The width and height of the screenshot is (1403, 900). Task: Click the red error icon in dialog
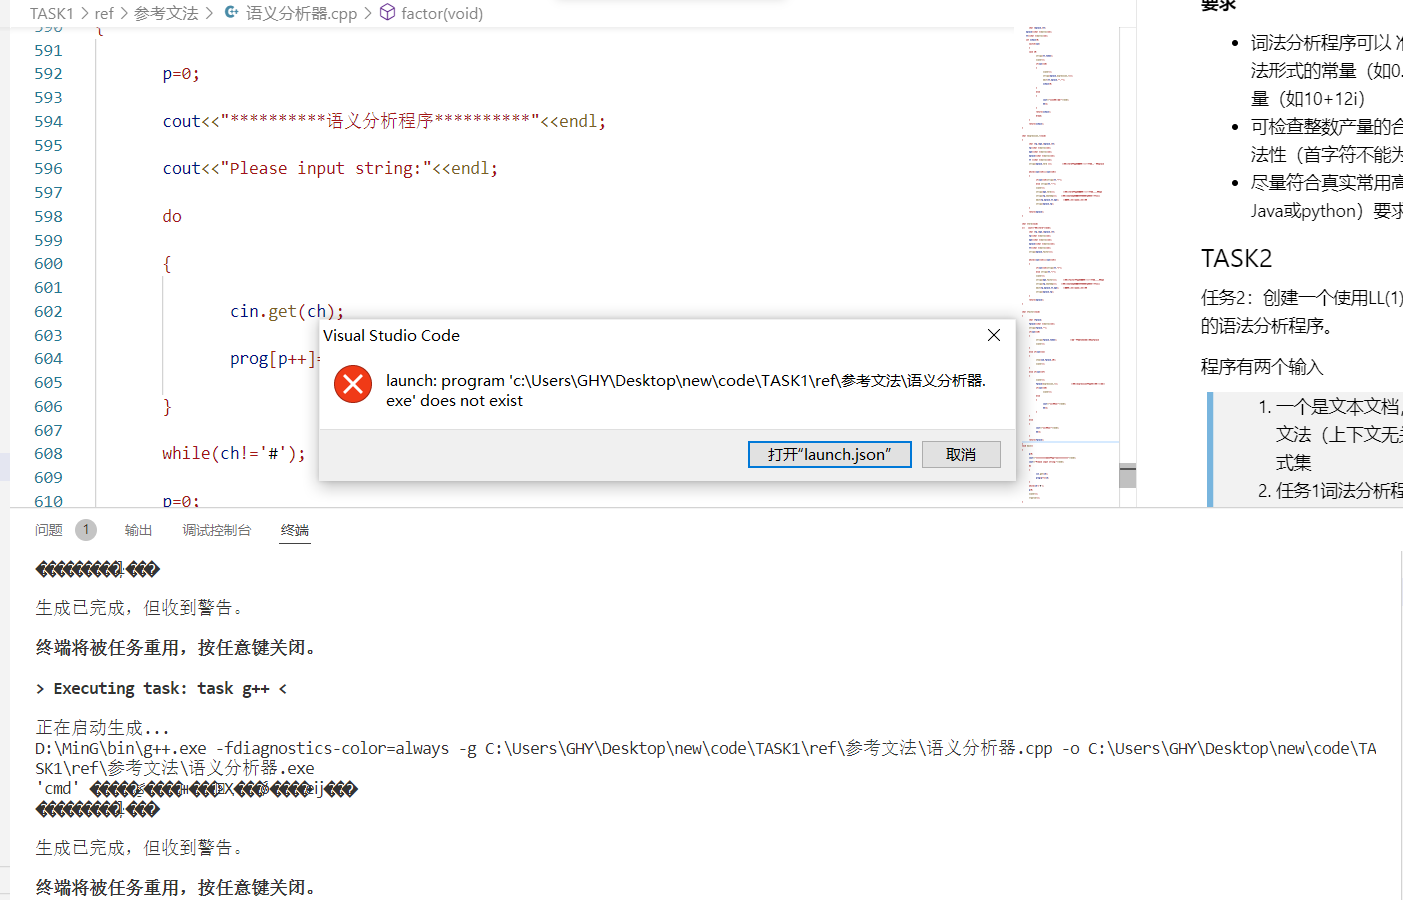353,384
